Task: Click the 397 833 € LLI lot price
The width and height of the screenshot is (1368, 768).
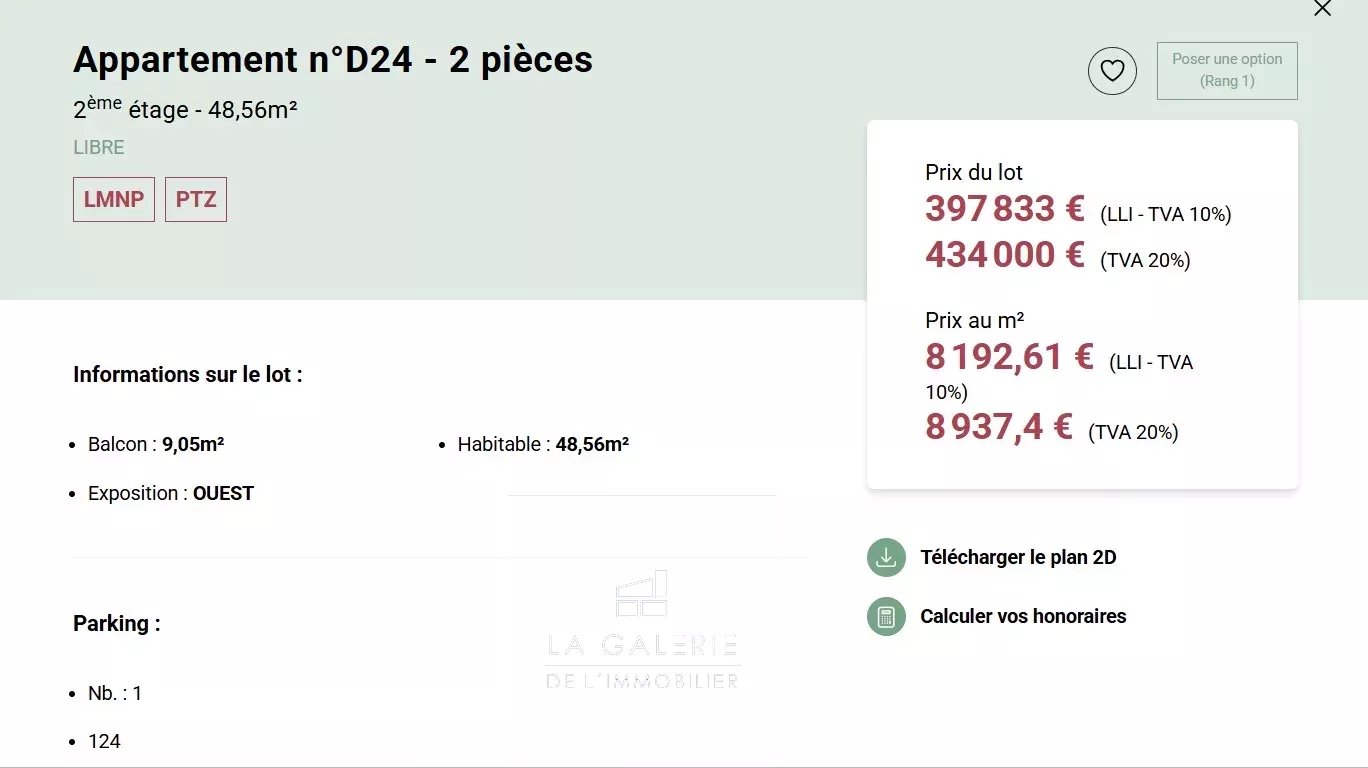Action: tap(1004, 209)
